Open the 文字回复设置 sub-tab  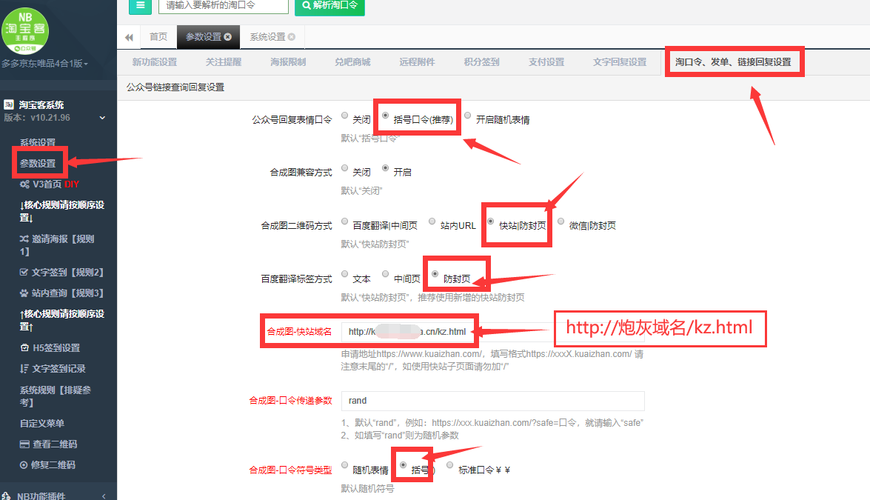tap(620, 62)
